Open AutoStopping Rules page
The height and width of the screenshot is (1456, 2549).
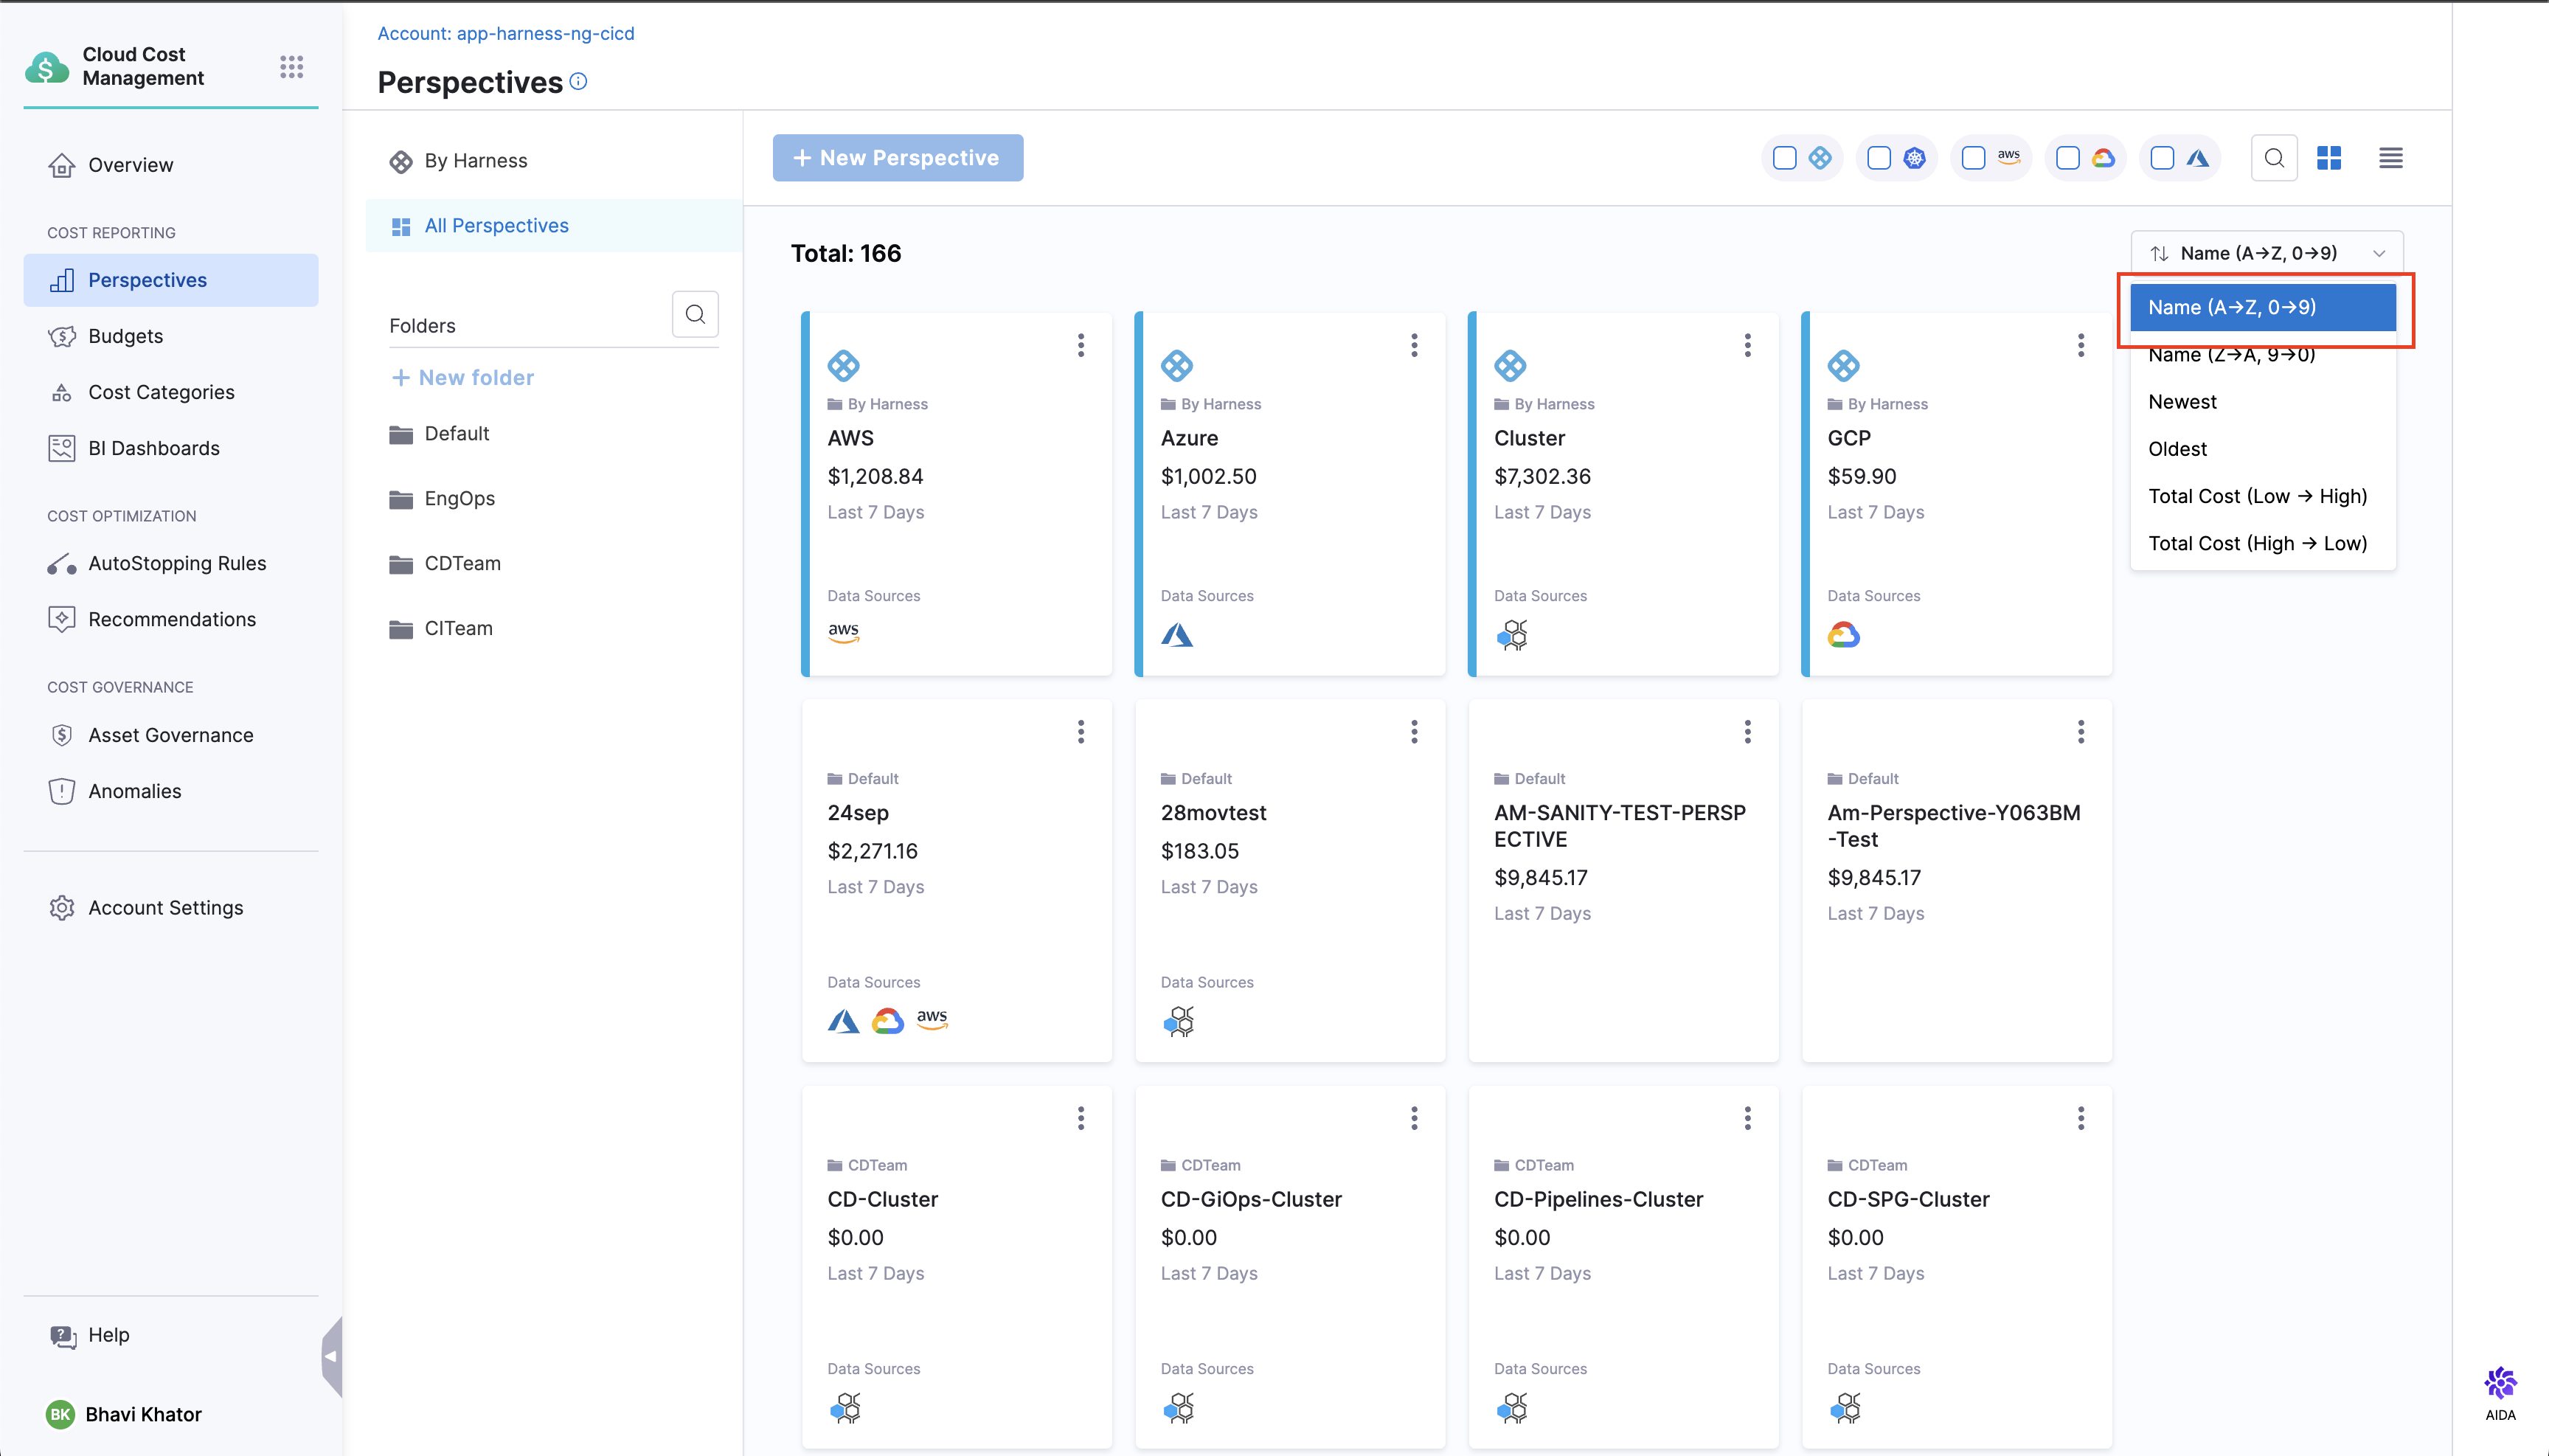171,563
